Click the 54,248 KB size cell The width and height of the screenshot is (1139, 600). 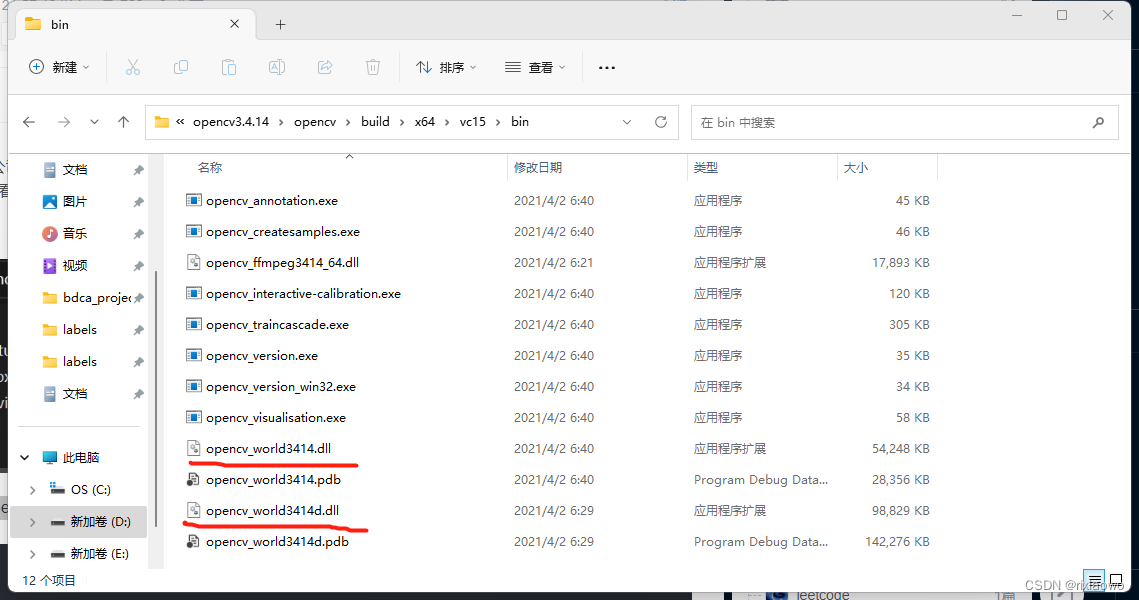tap(901, 449)
